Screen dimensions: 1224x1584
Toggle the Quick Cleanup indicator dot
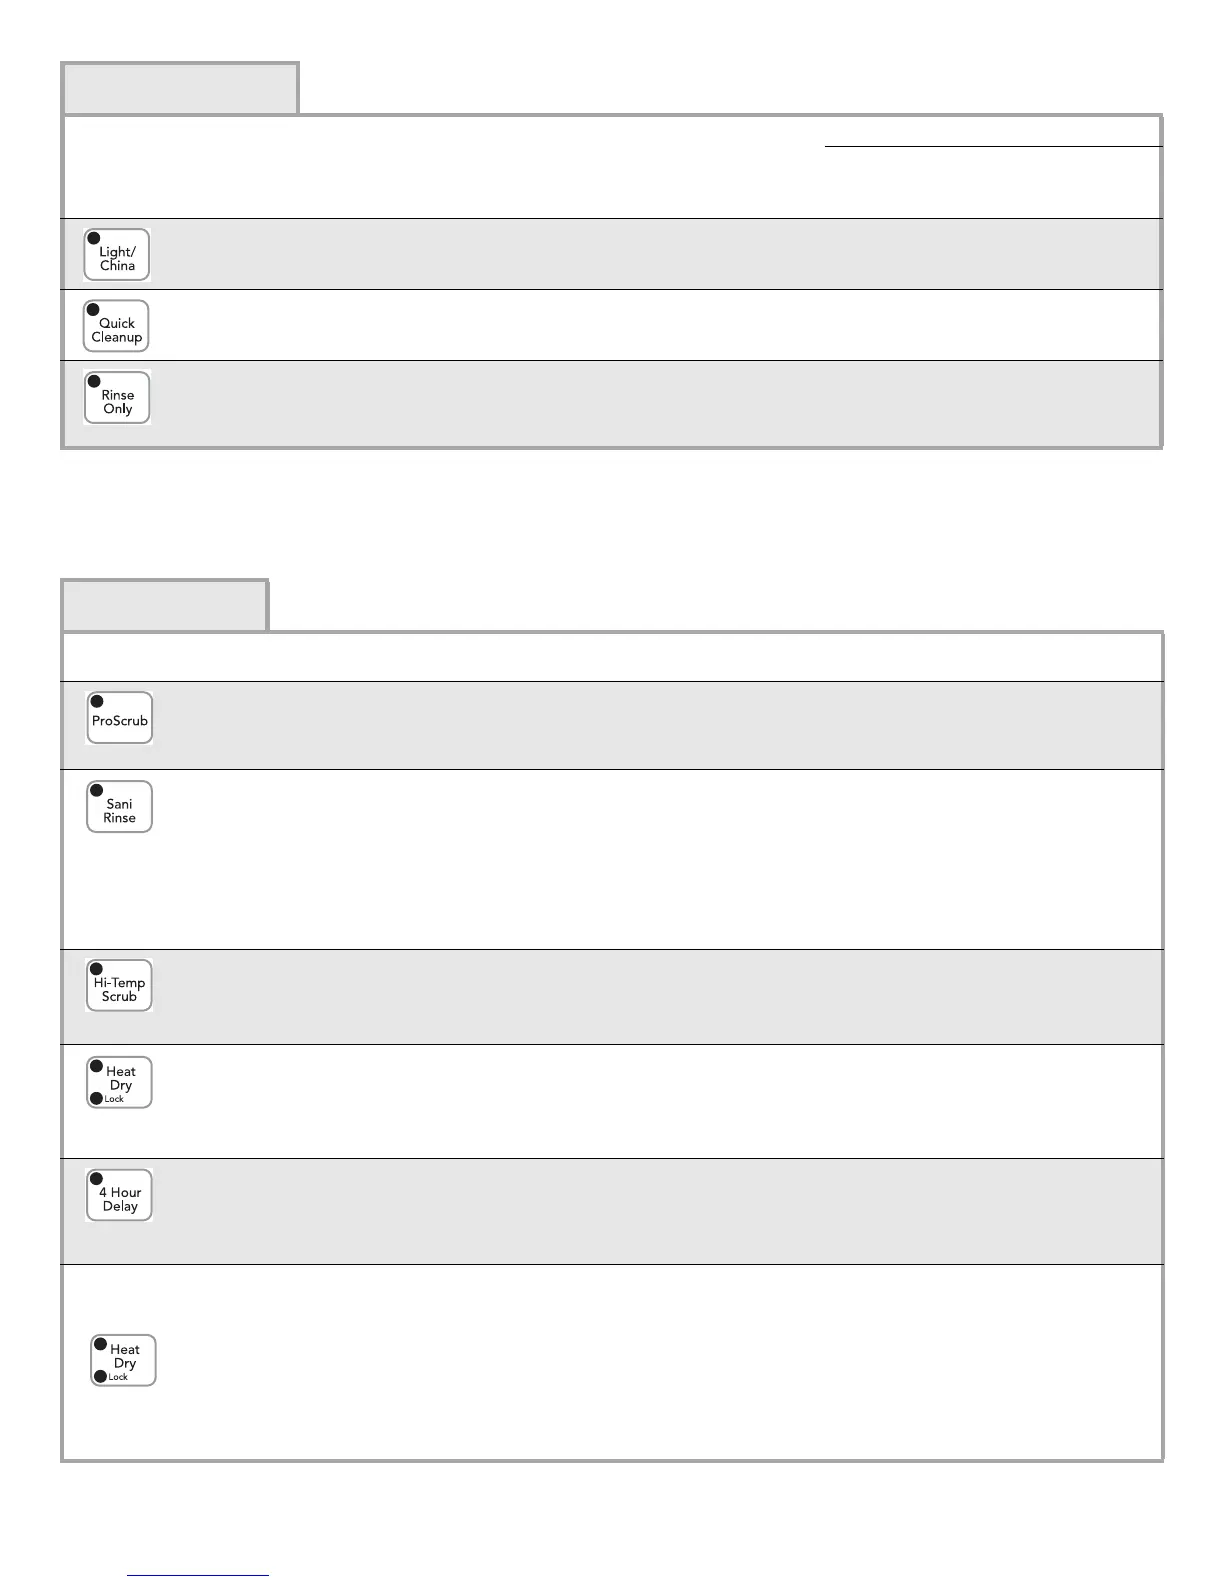[x=93, y=310]
